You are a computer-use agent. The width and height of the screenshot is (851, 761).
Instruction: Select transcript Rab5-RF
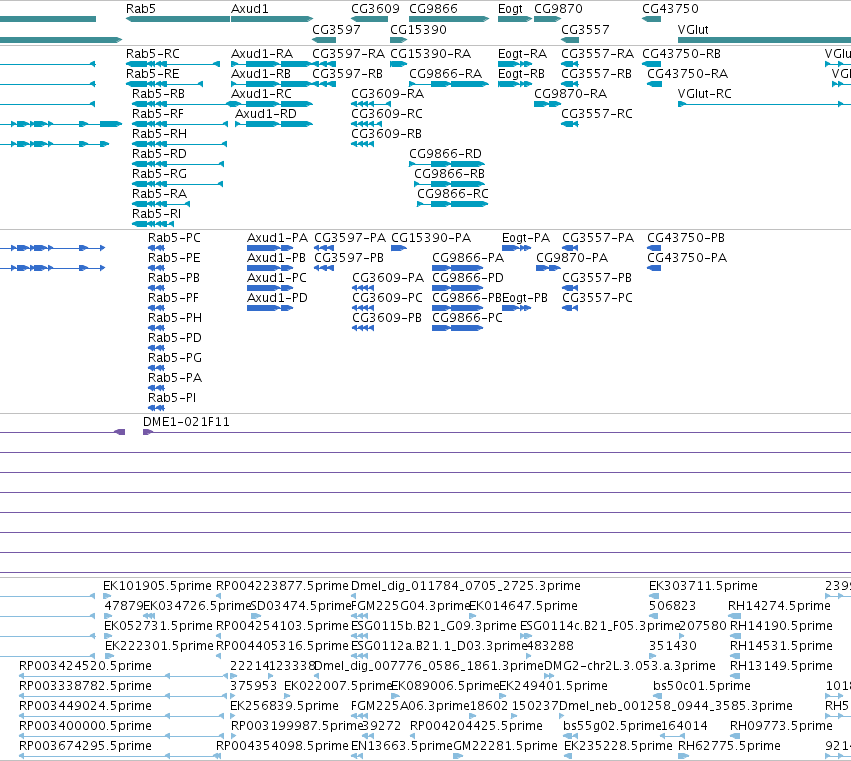pos(158,114)
